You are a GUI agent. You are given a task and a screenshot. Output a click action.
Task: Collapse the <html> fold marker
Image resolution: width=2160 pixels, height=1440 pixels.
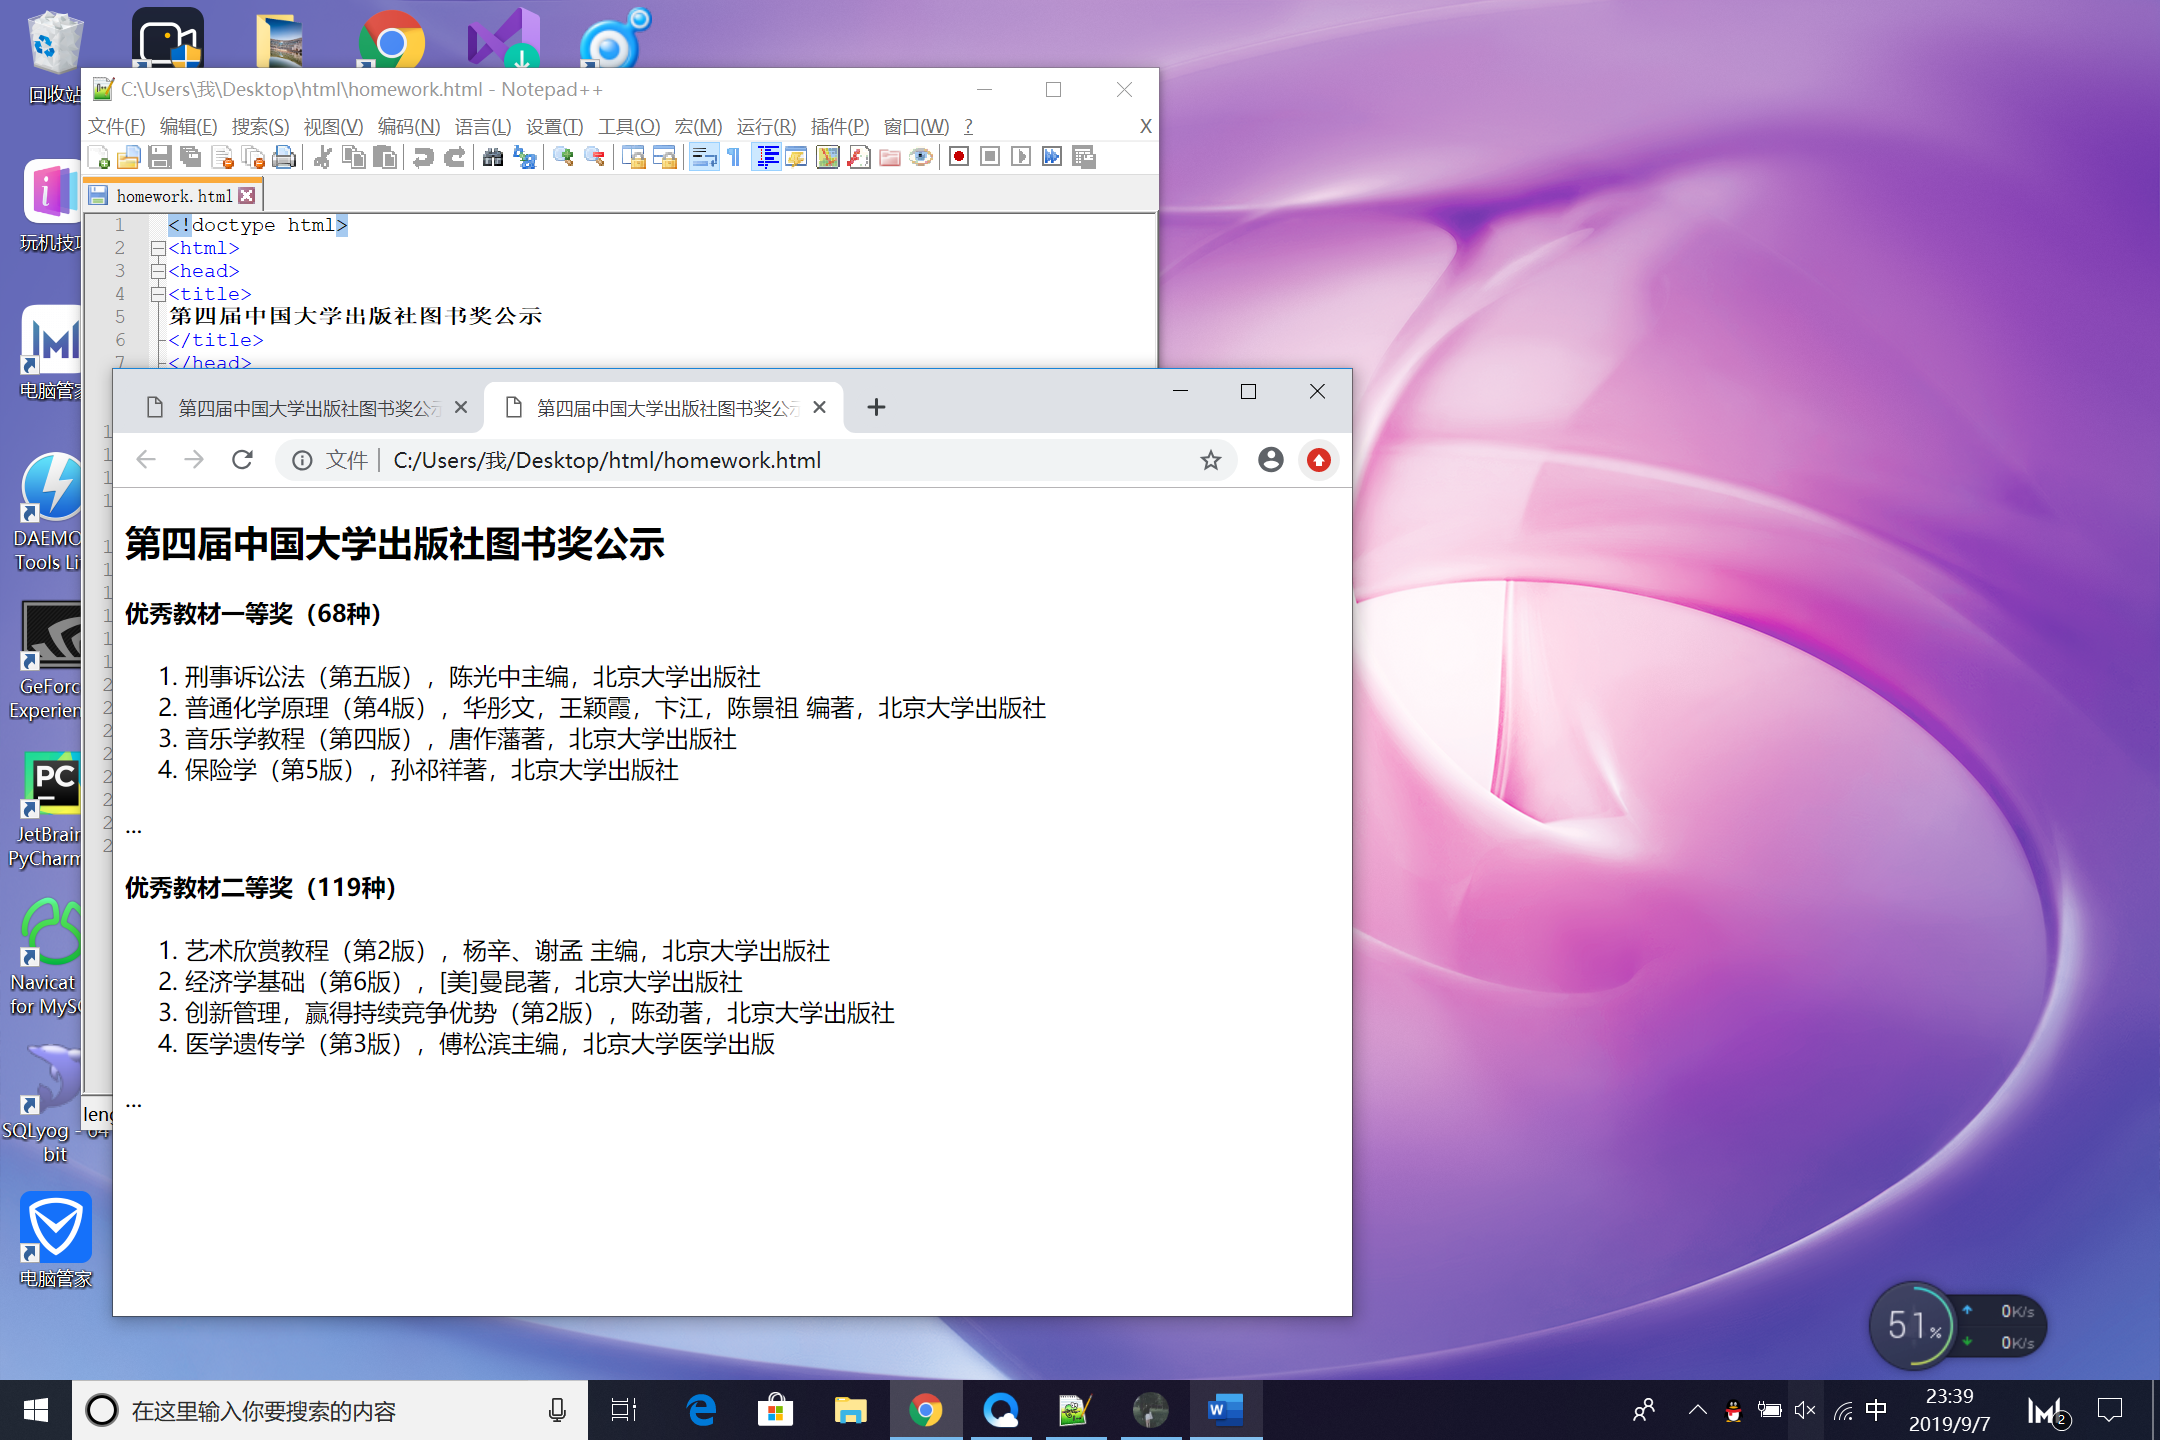pyautogui.click(x=158, y=248)
